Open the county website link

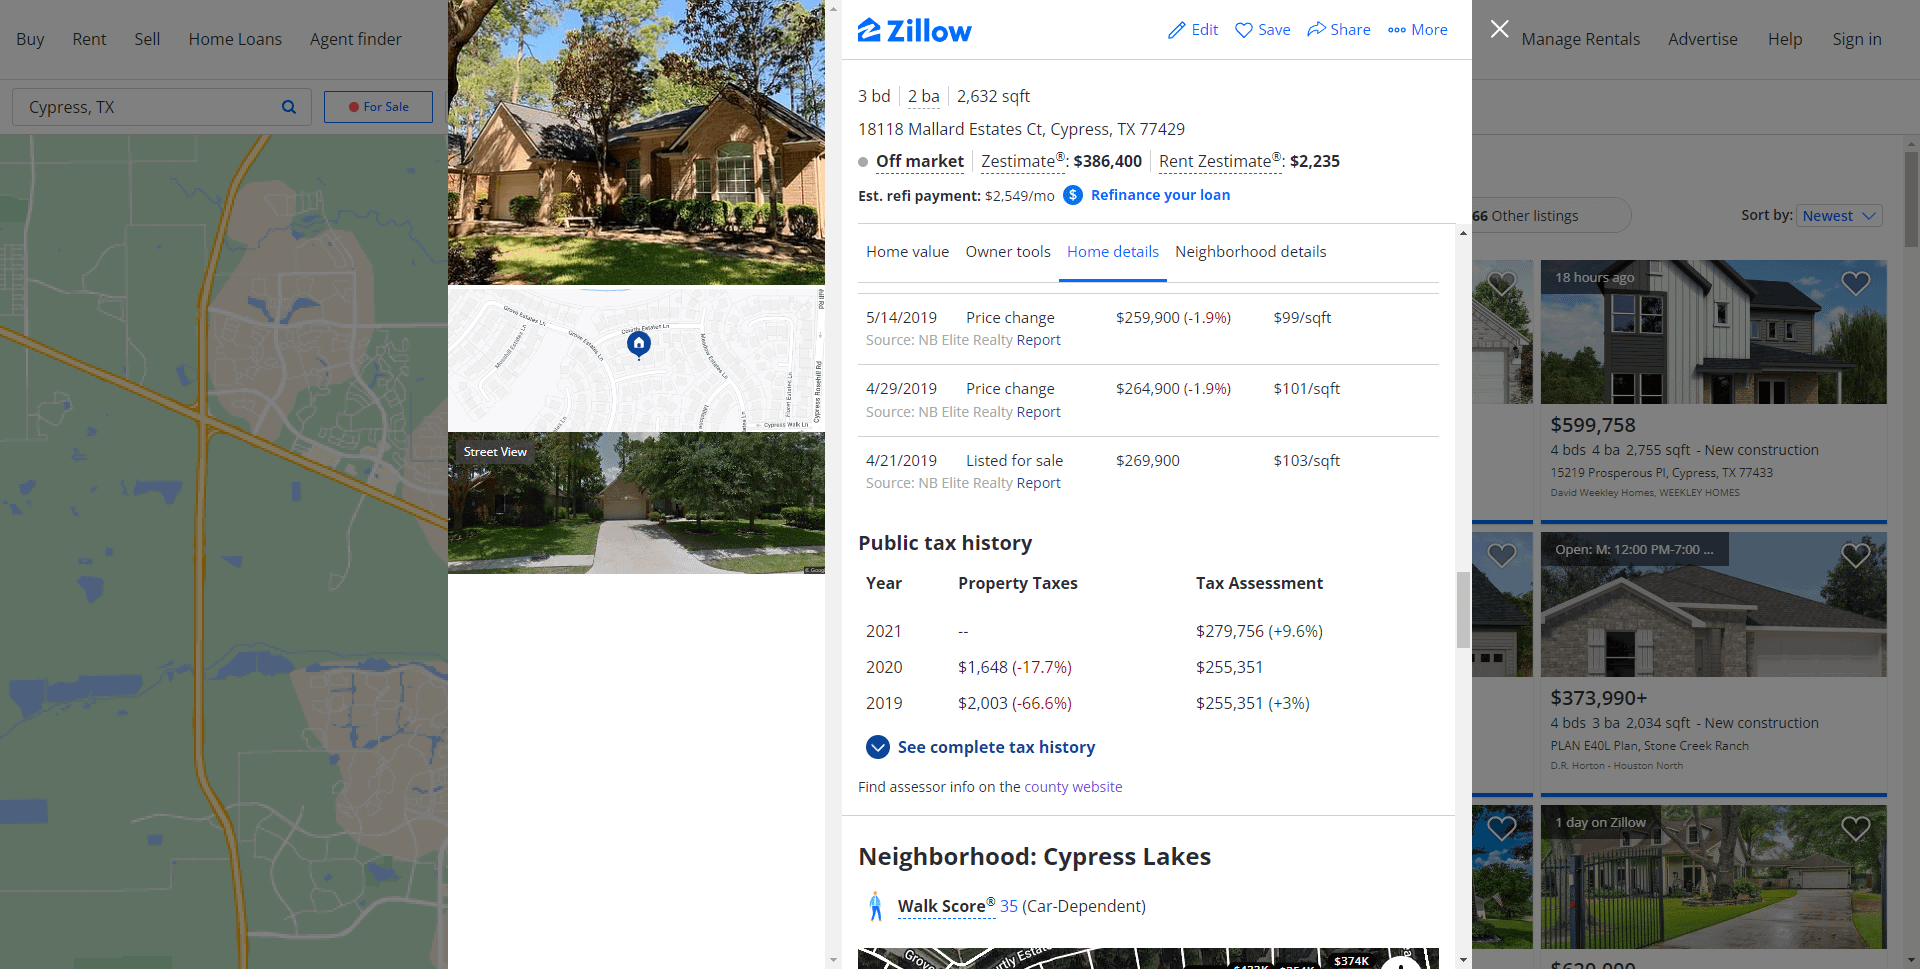click(1073, 787)
